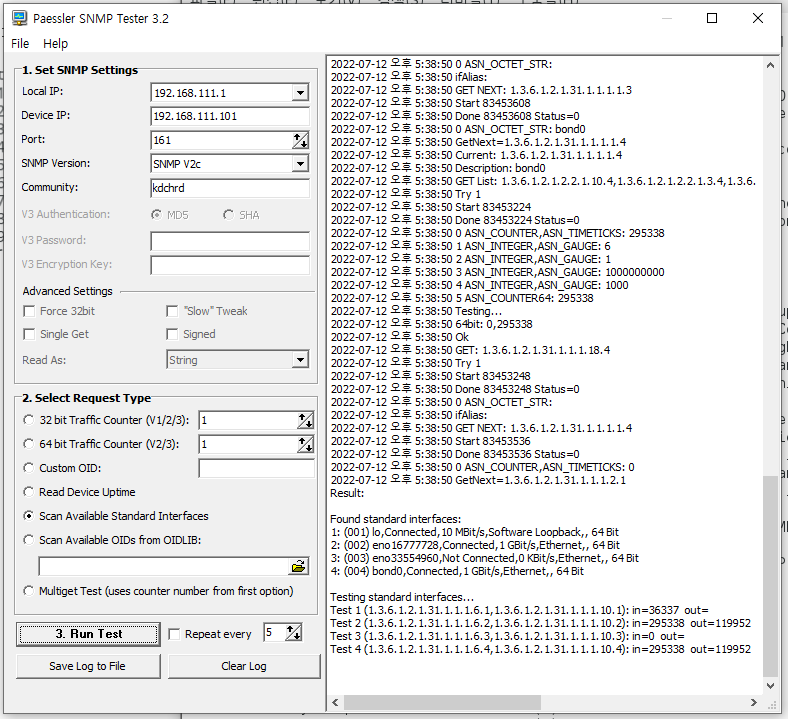Viewport: 788px width, 719px height.
Task: Click the "4: (004) bond0" interface line
Action: [x=457, y=571]
